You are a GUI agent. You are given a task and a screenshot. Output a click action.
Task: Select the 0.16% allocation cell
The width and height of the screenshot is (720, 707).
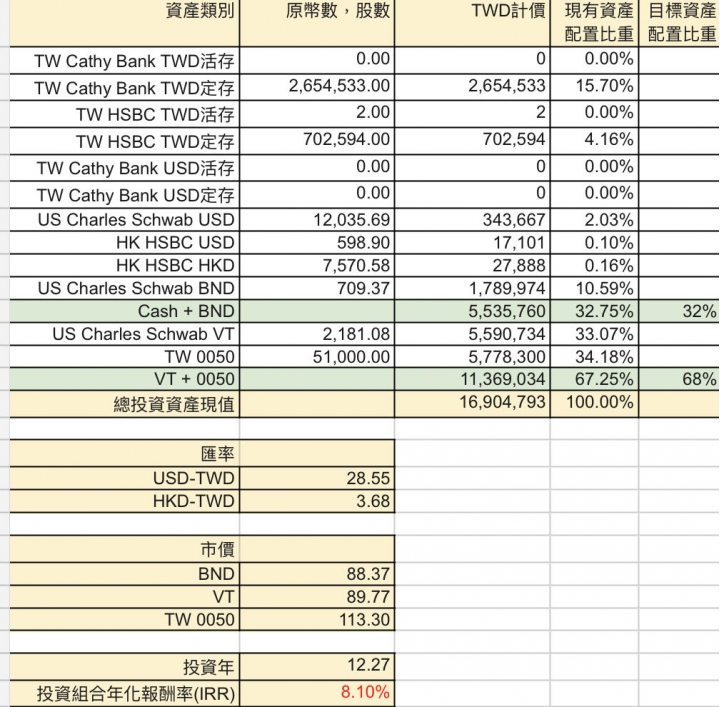click(594, 265)
